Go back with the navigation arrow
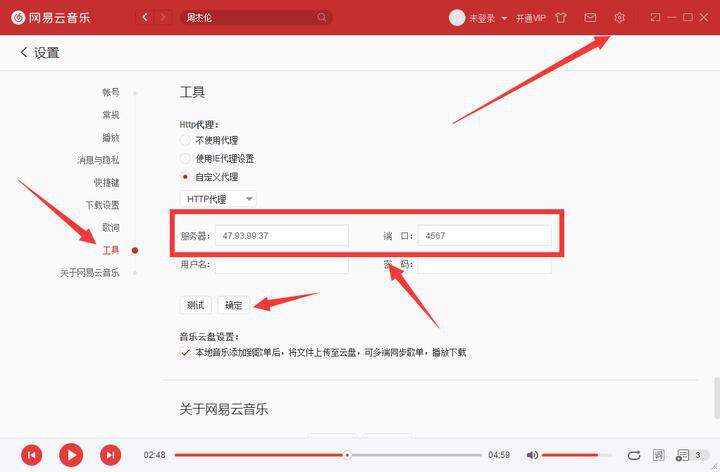This screenshot has width=720, height=472. point(145,17)
